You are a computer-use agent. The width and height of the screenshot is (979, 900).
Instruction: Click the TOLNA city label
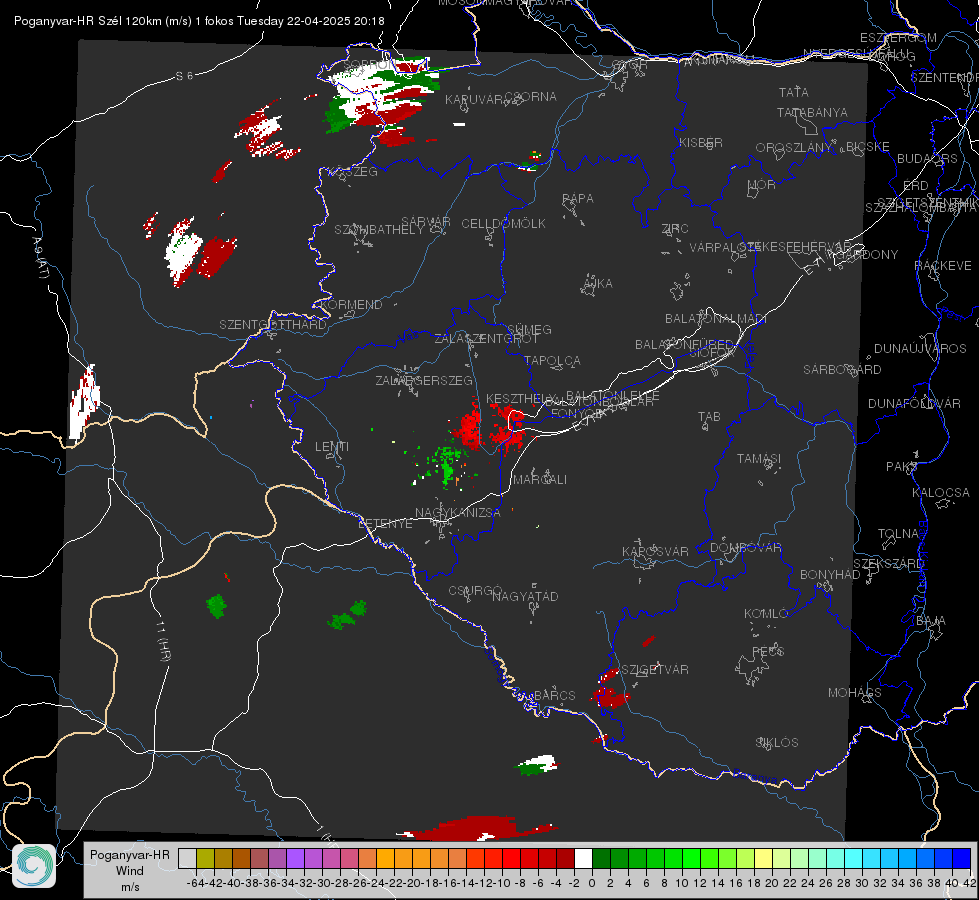pos(898,534)
